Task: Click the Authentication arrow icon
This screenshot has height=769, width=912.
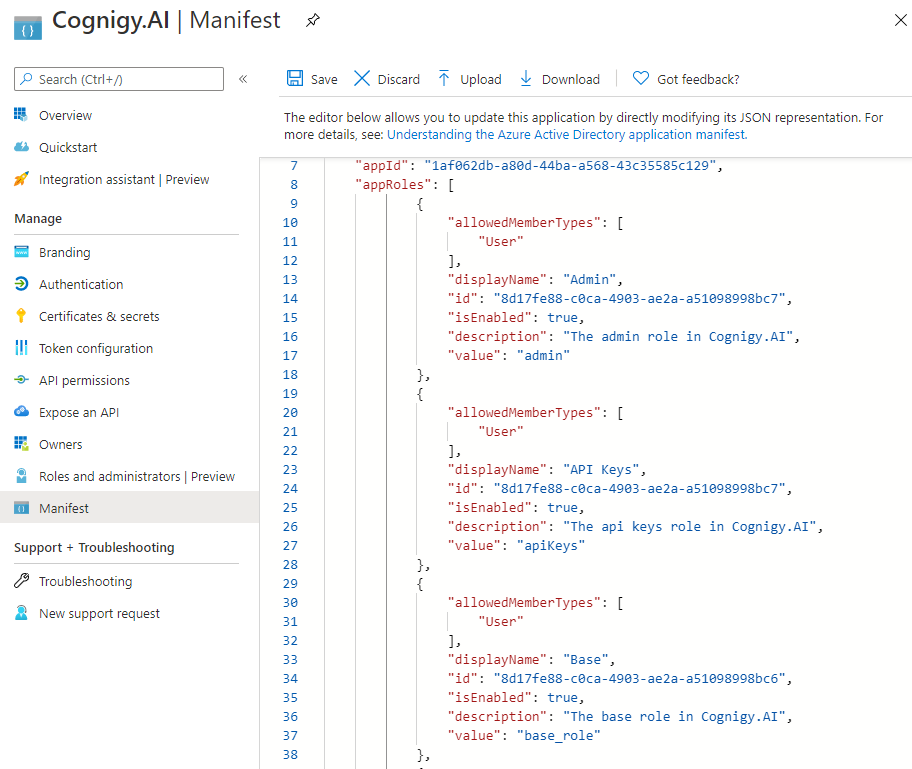Action: pos(21,284)
